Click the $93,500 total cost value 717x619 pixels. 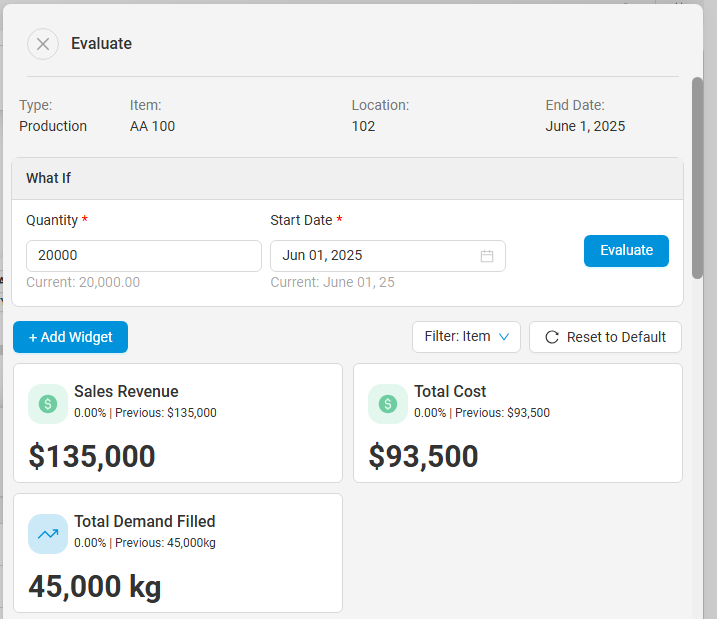pos(423,457)
